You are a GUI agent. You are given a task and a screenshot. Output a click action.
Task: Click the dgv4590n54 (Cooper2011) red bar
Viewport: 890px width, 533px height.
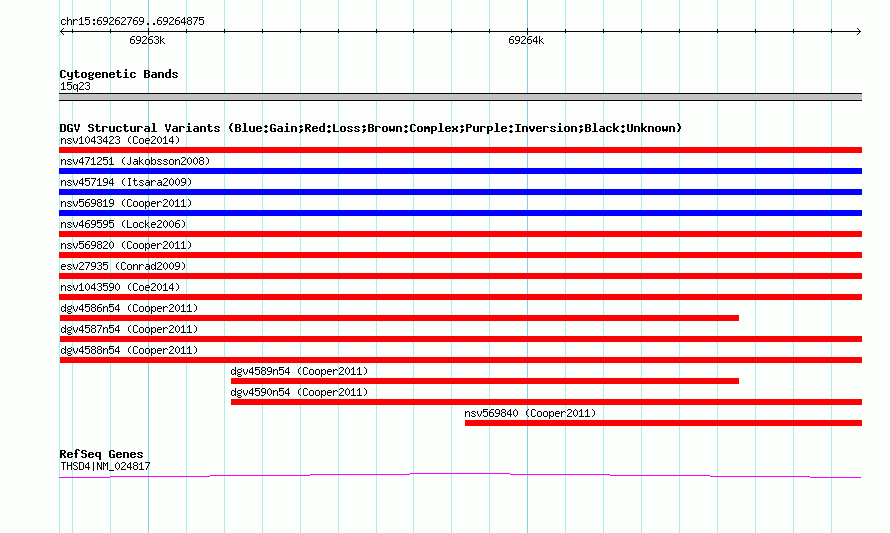pos(546,402)
